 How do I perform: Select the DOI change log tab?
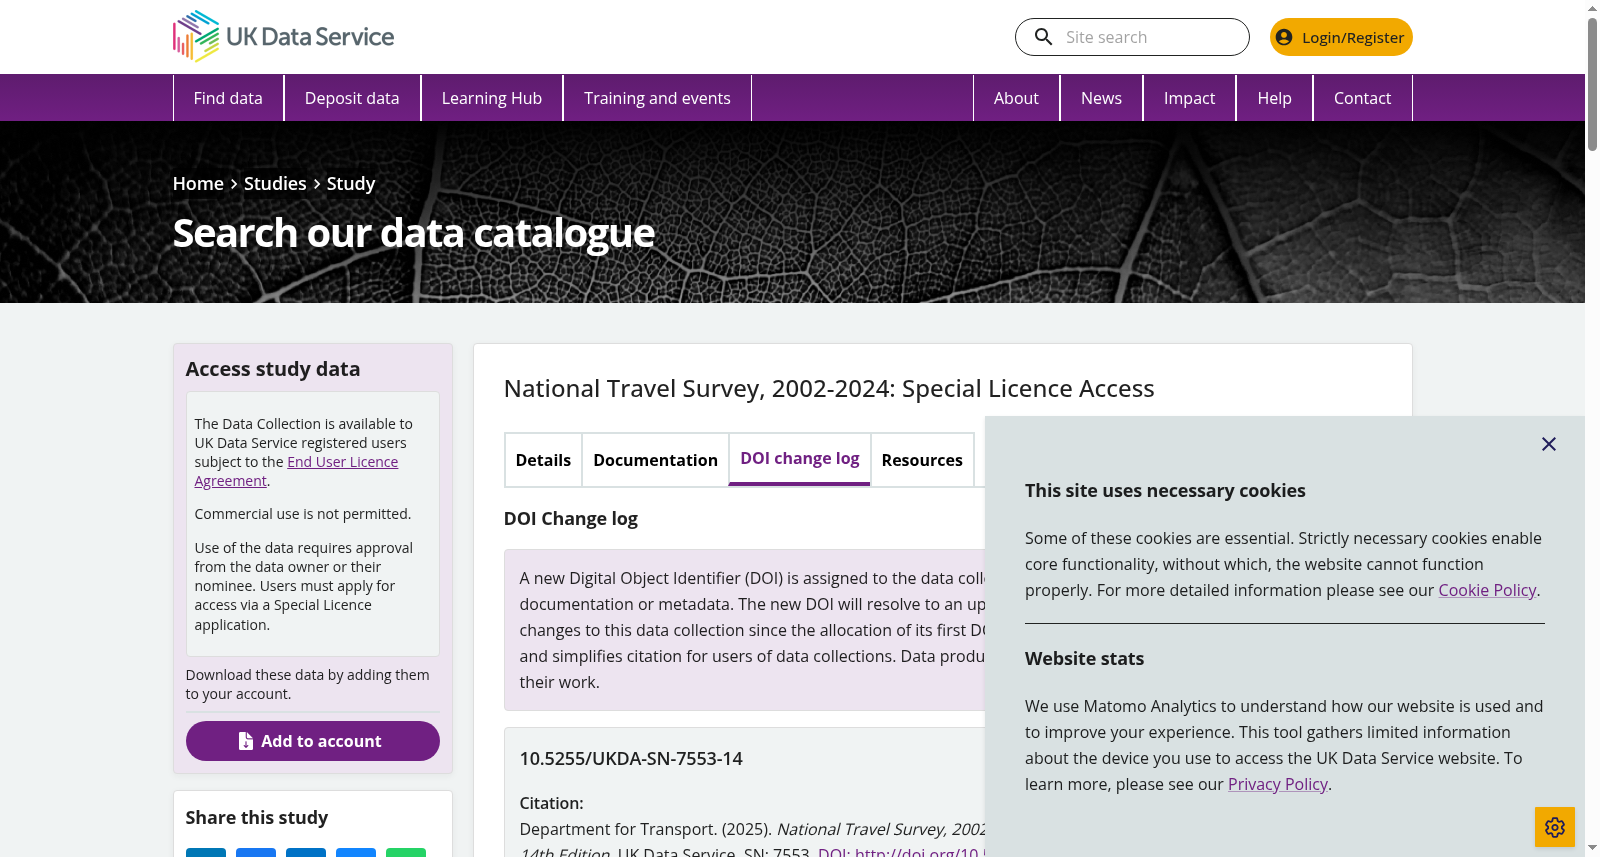point(800,459)
